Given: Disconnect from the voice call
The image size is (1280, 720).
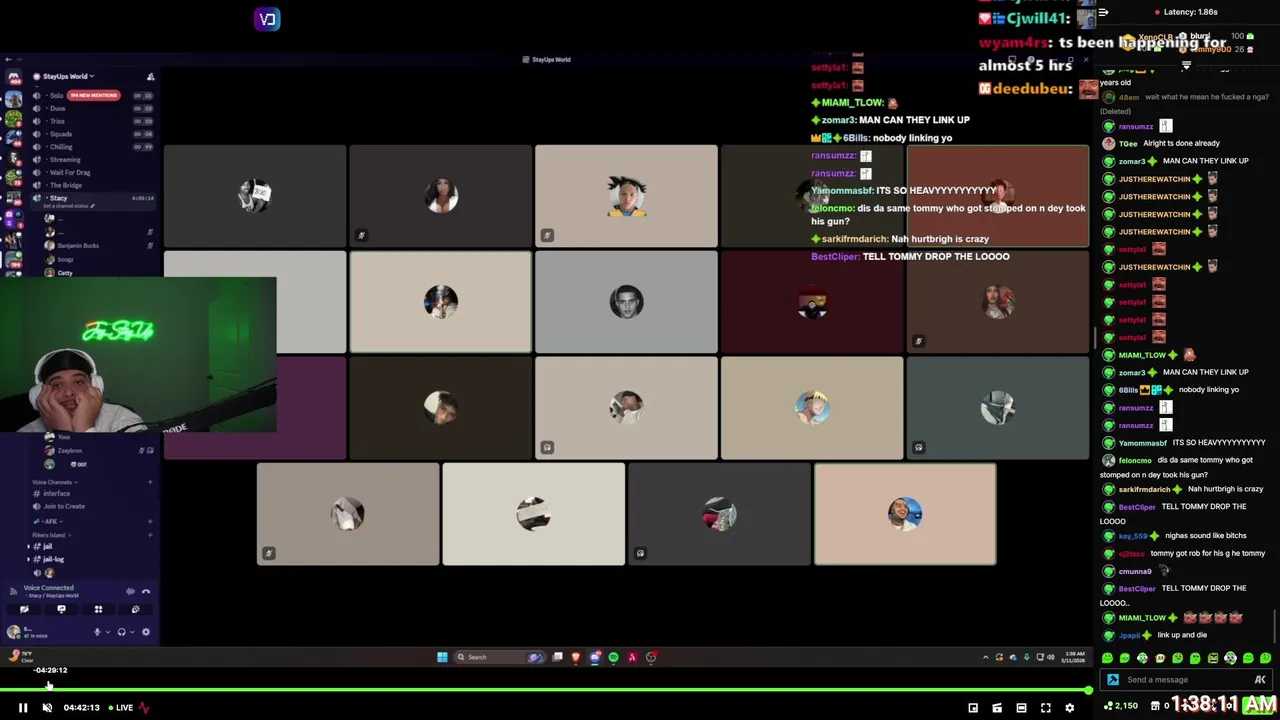Looking at the screenshot, I should coord(146,591).
